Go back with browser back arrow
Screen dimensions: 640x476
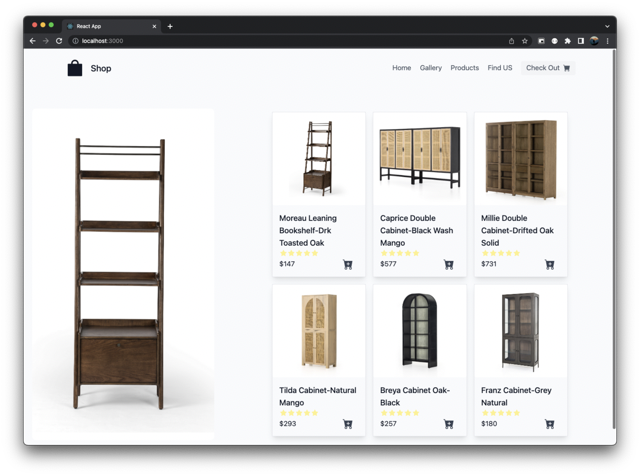point(33,41)
